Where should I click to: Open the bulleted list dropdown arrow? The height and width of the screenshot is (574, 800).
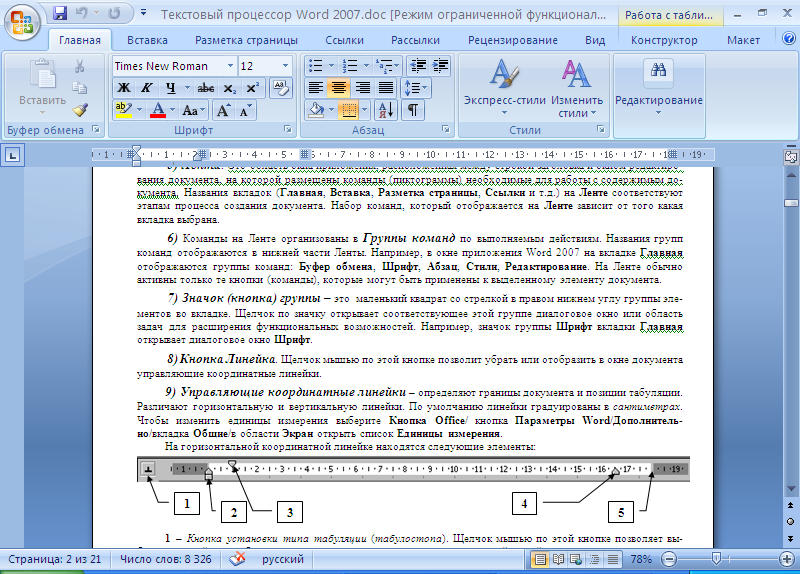click(331, 65)
